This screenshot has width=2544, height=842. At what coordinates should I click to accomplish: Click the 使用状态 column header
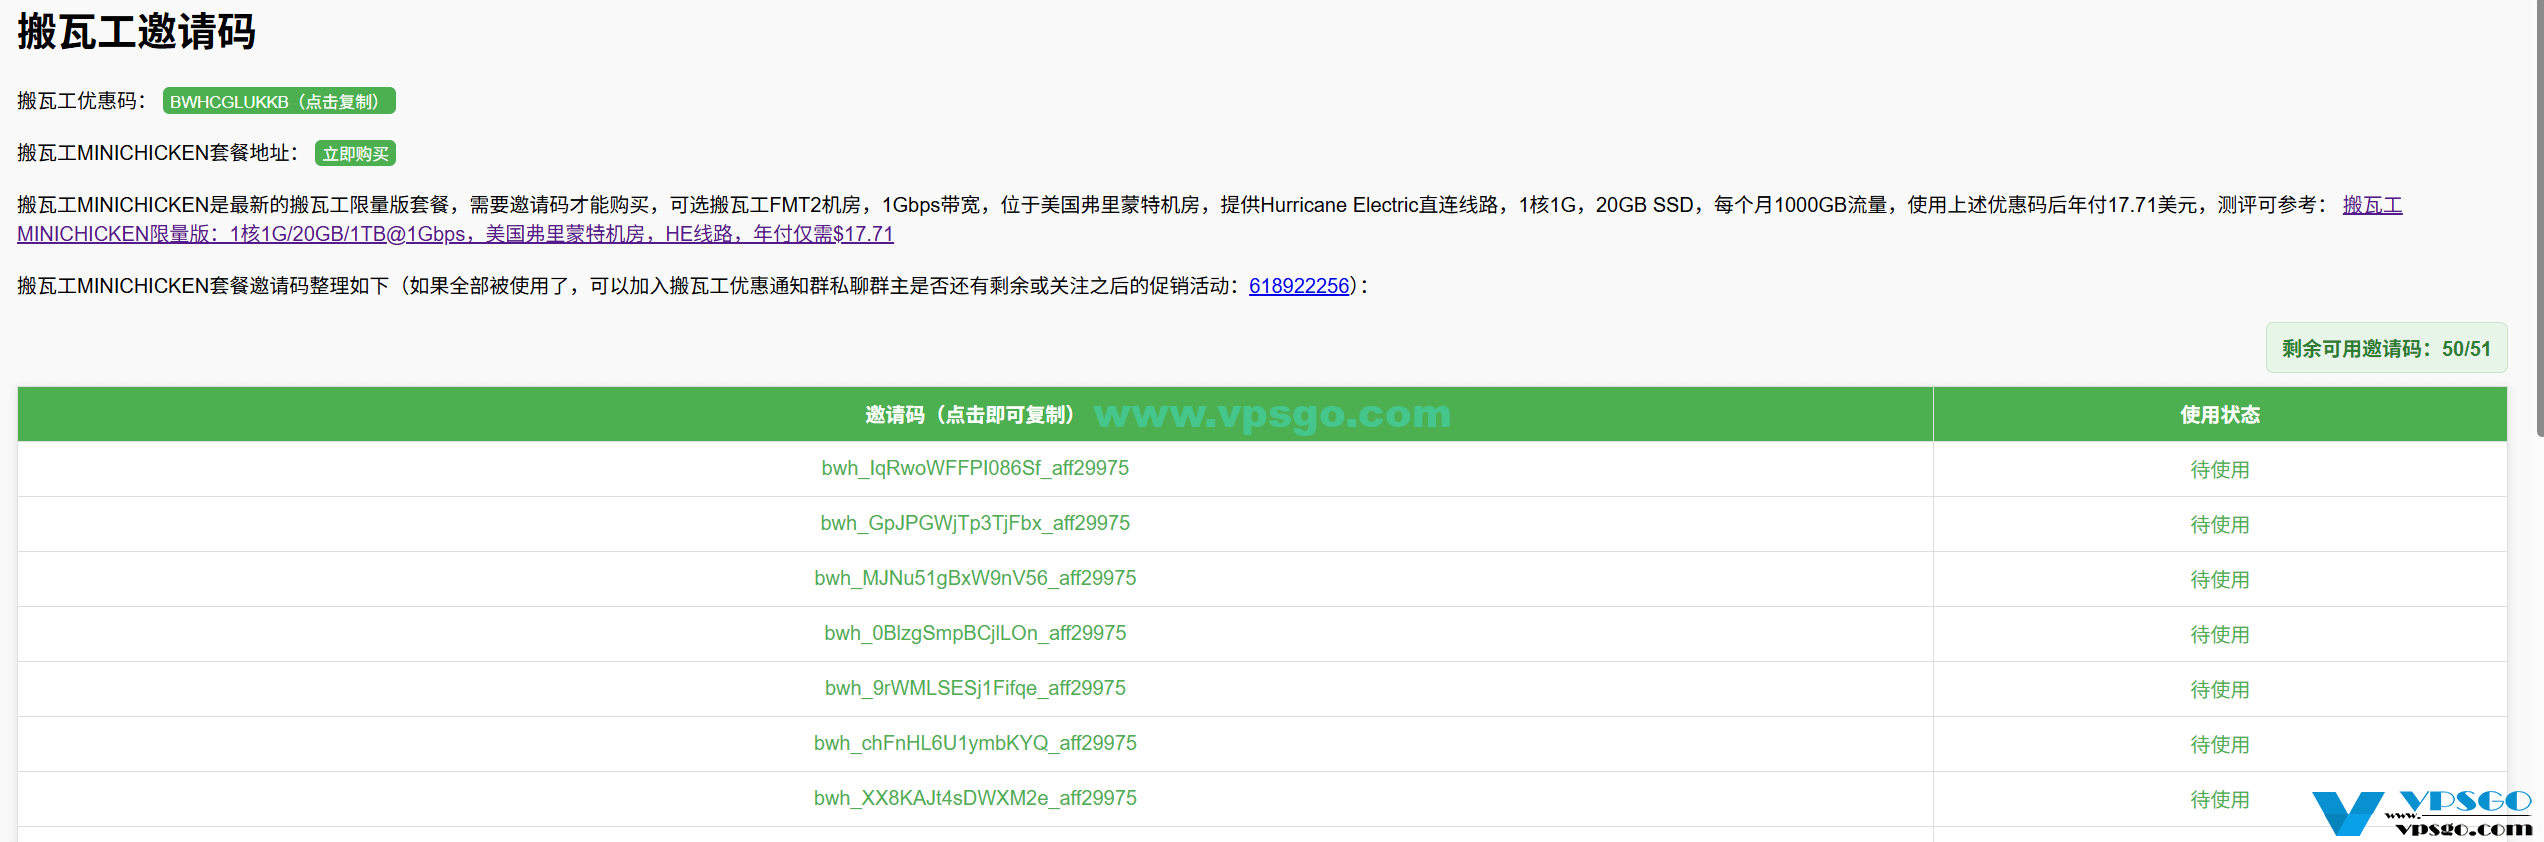click(2220, 414)
